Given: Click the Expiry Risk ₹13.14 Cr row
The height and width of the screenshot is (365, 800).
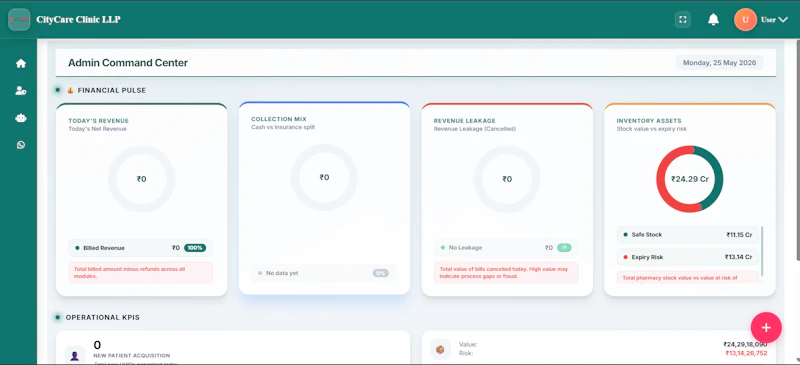Looking at the screenshot, I should coord(687,257).
